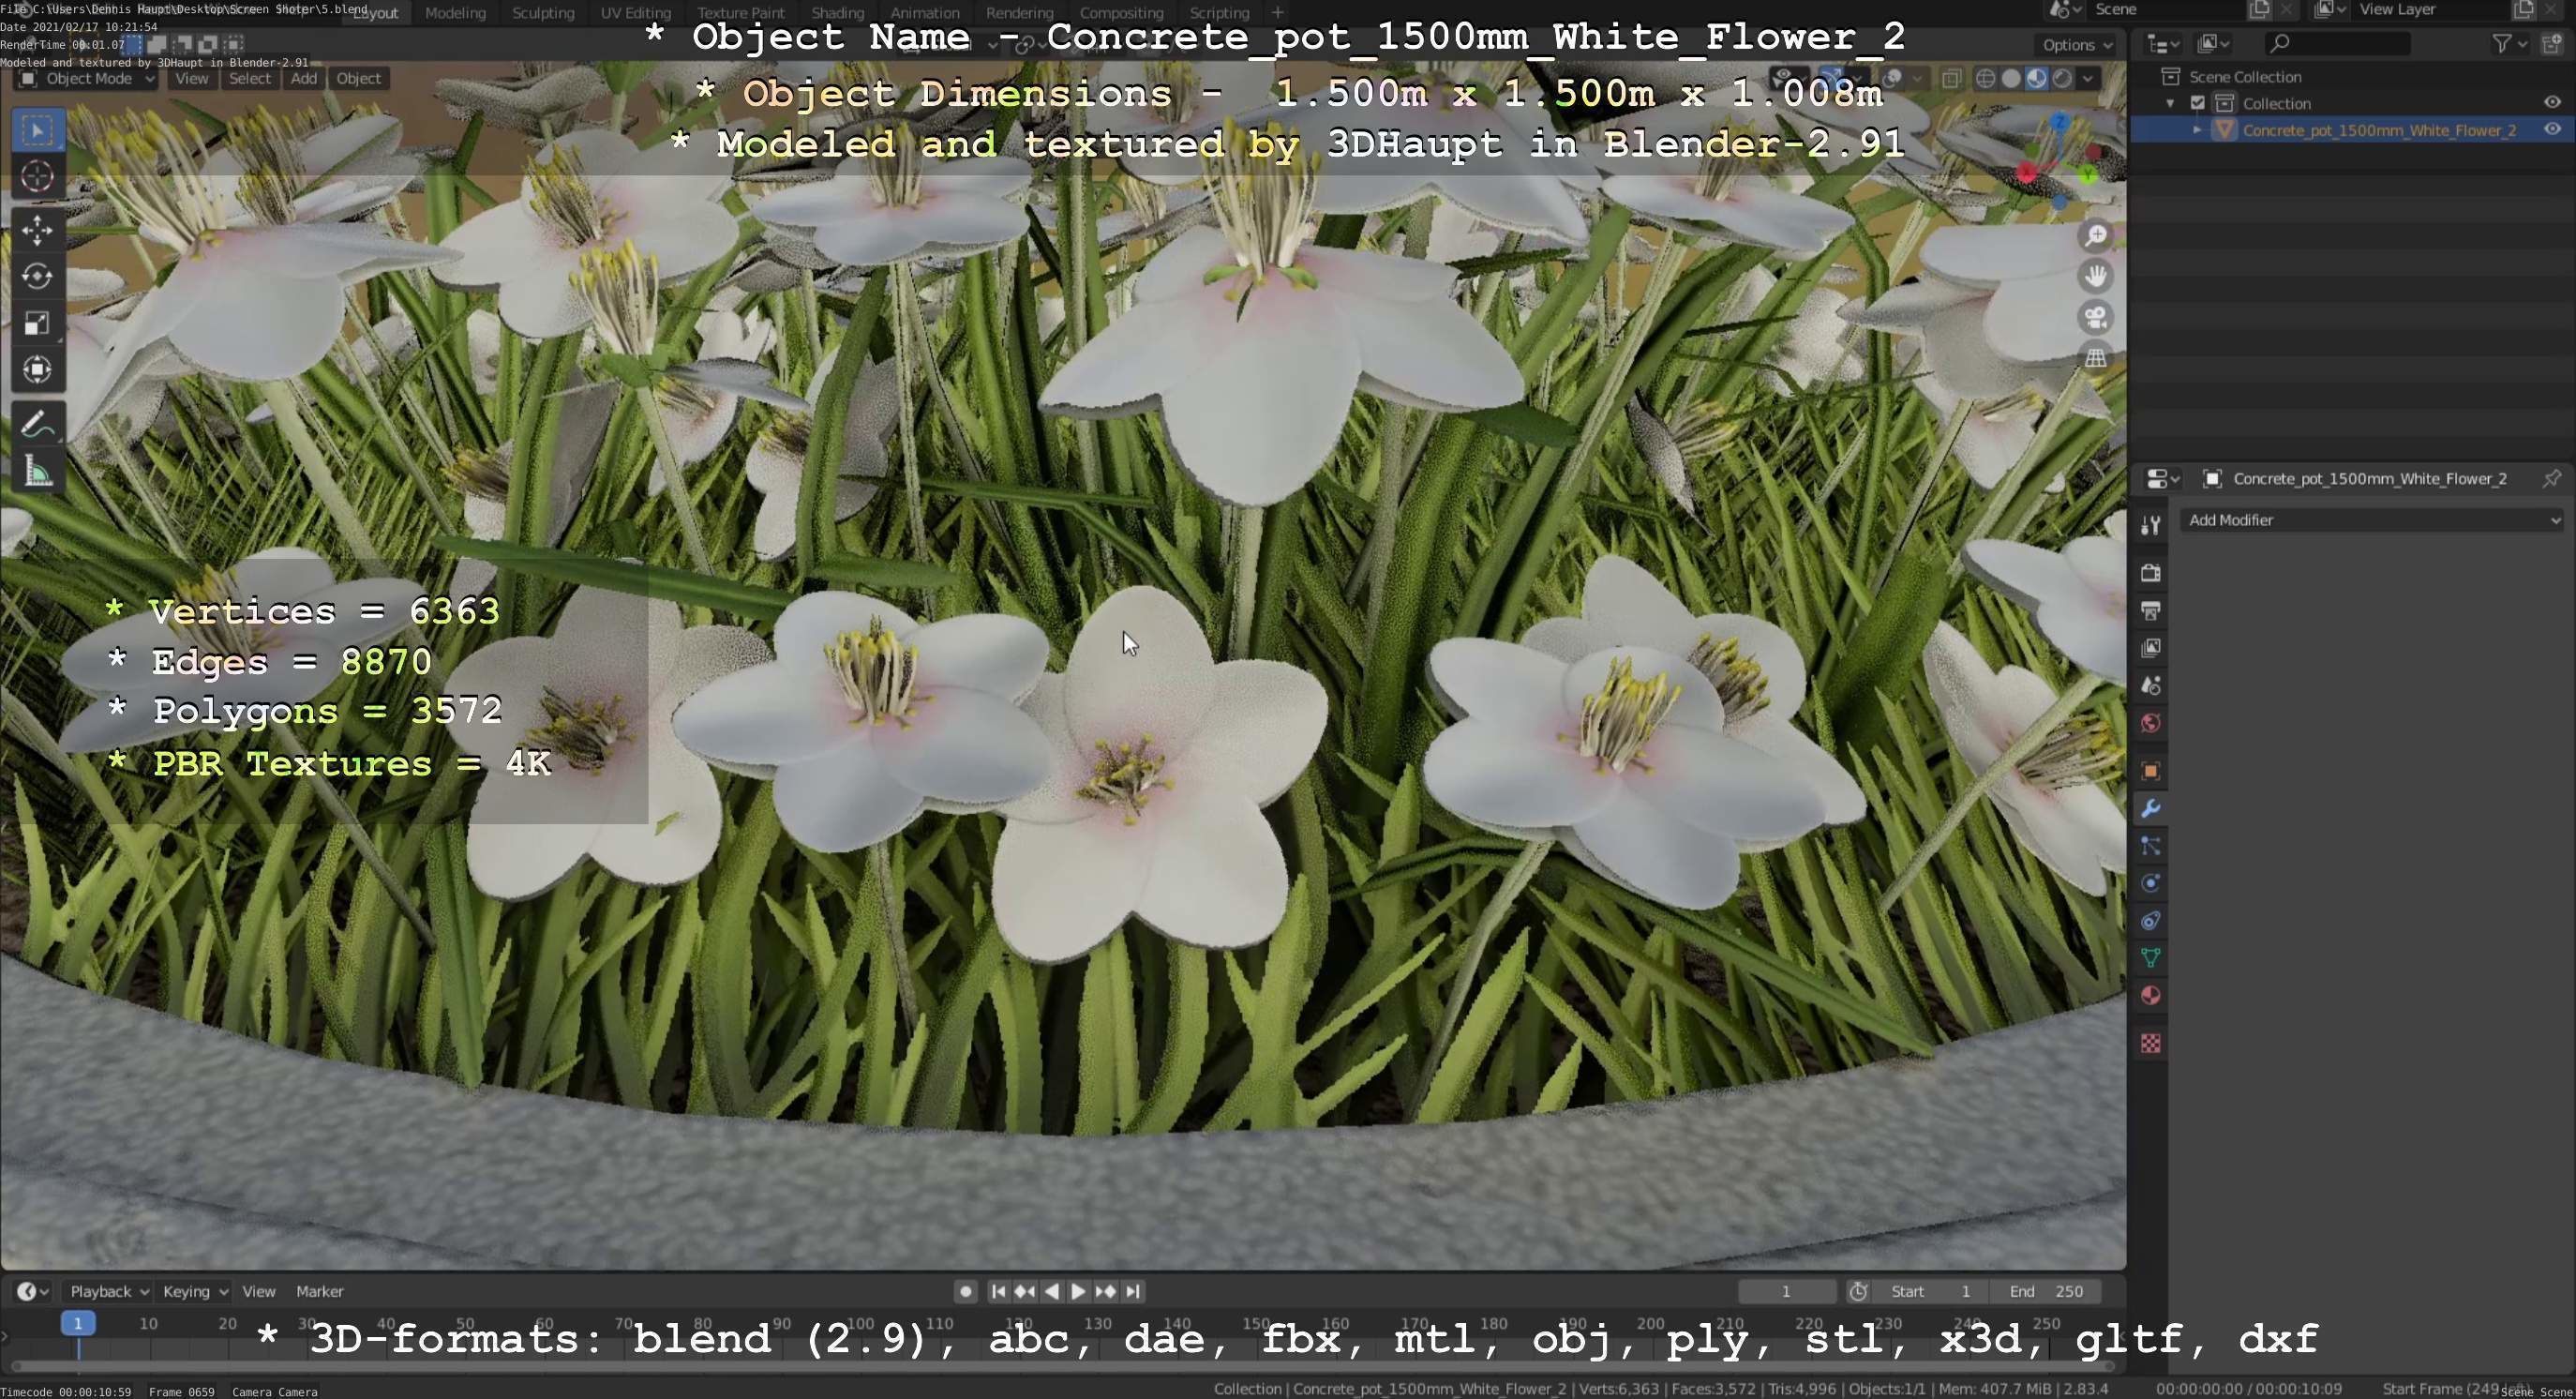2576x1399 pixels.
Task: Open the Physics properties tab icon
Action: (2150, 884)
